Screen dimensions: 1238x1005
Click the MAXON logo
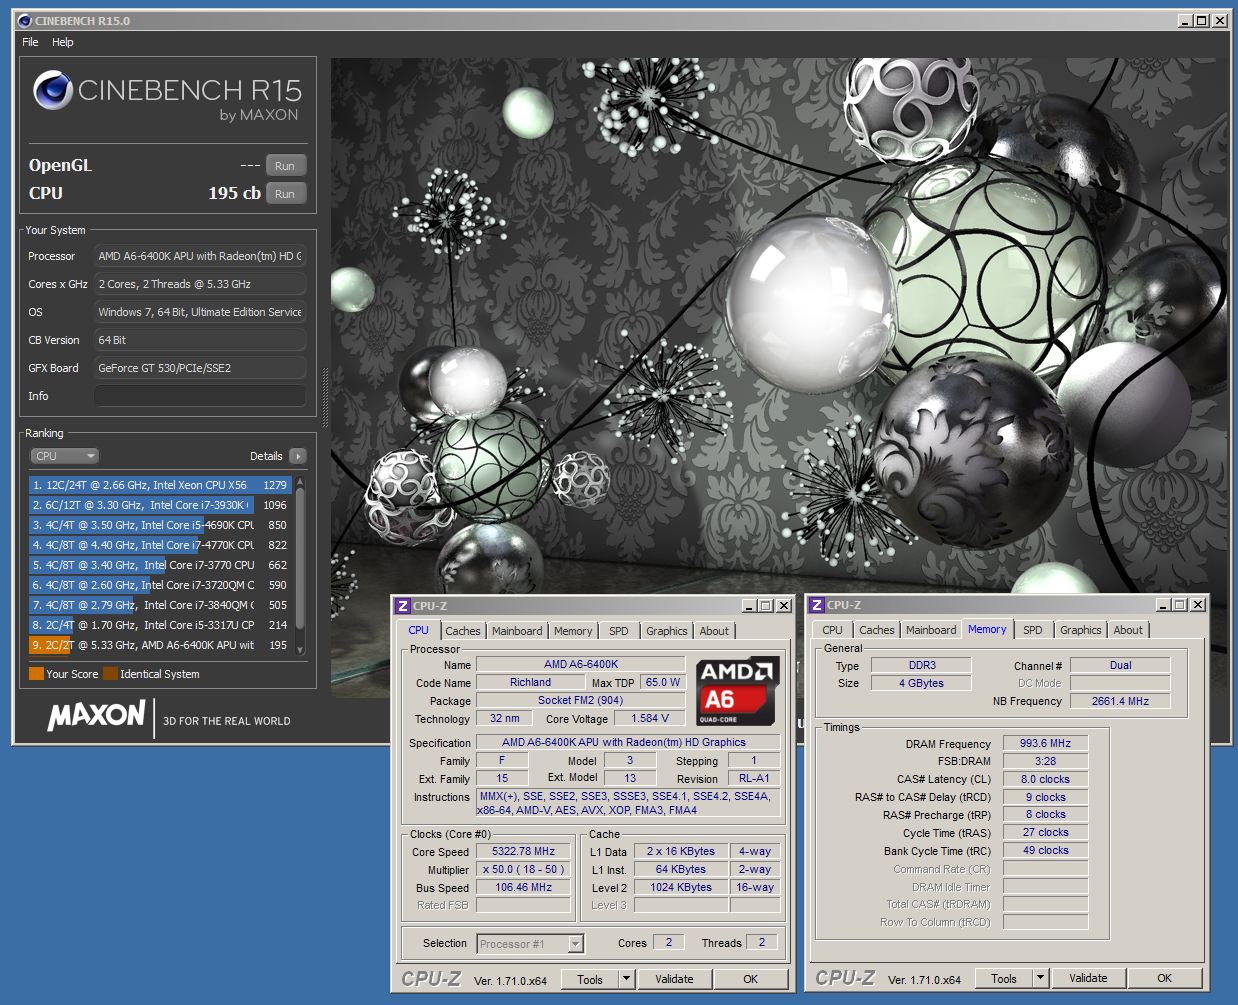pyautogui.click(x=97, y=715)
